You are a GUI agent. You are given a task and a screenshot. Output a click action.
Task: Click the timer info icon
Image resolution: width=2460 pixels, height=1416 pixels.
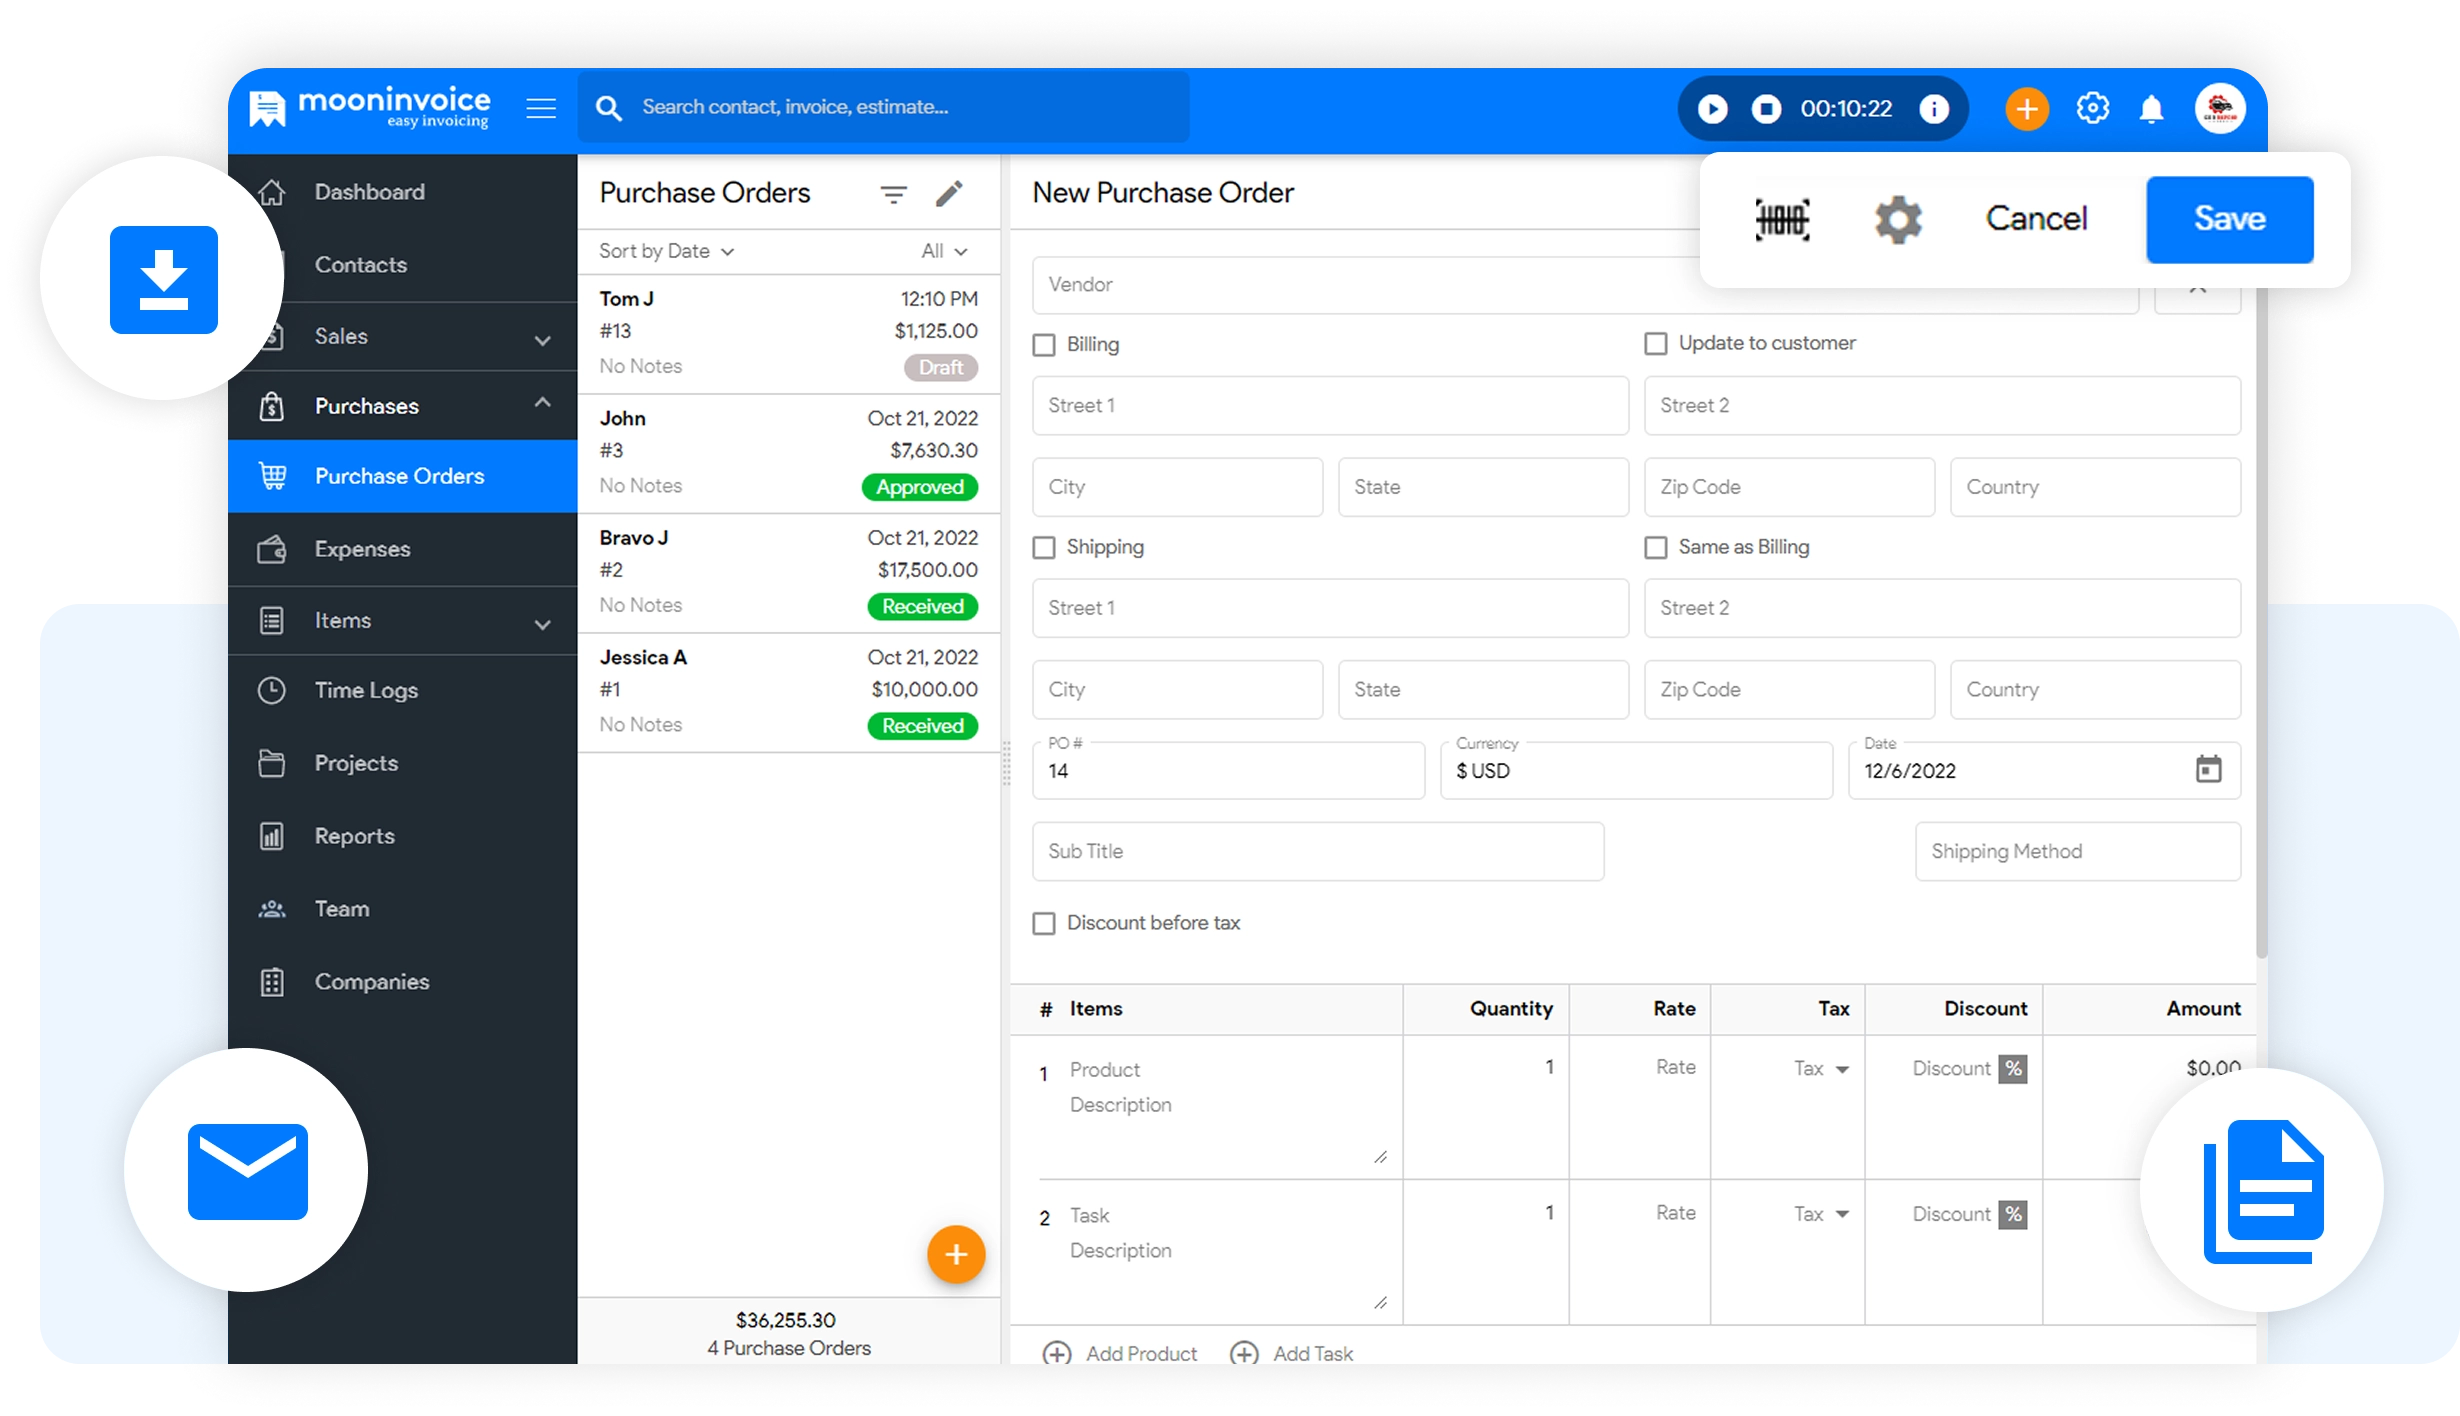click(1934, 109)
